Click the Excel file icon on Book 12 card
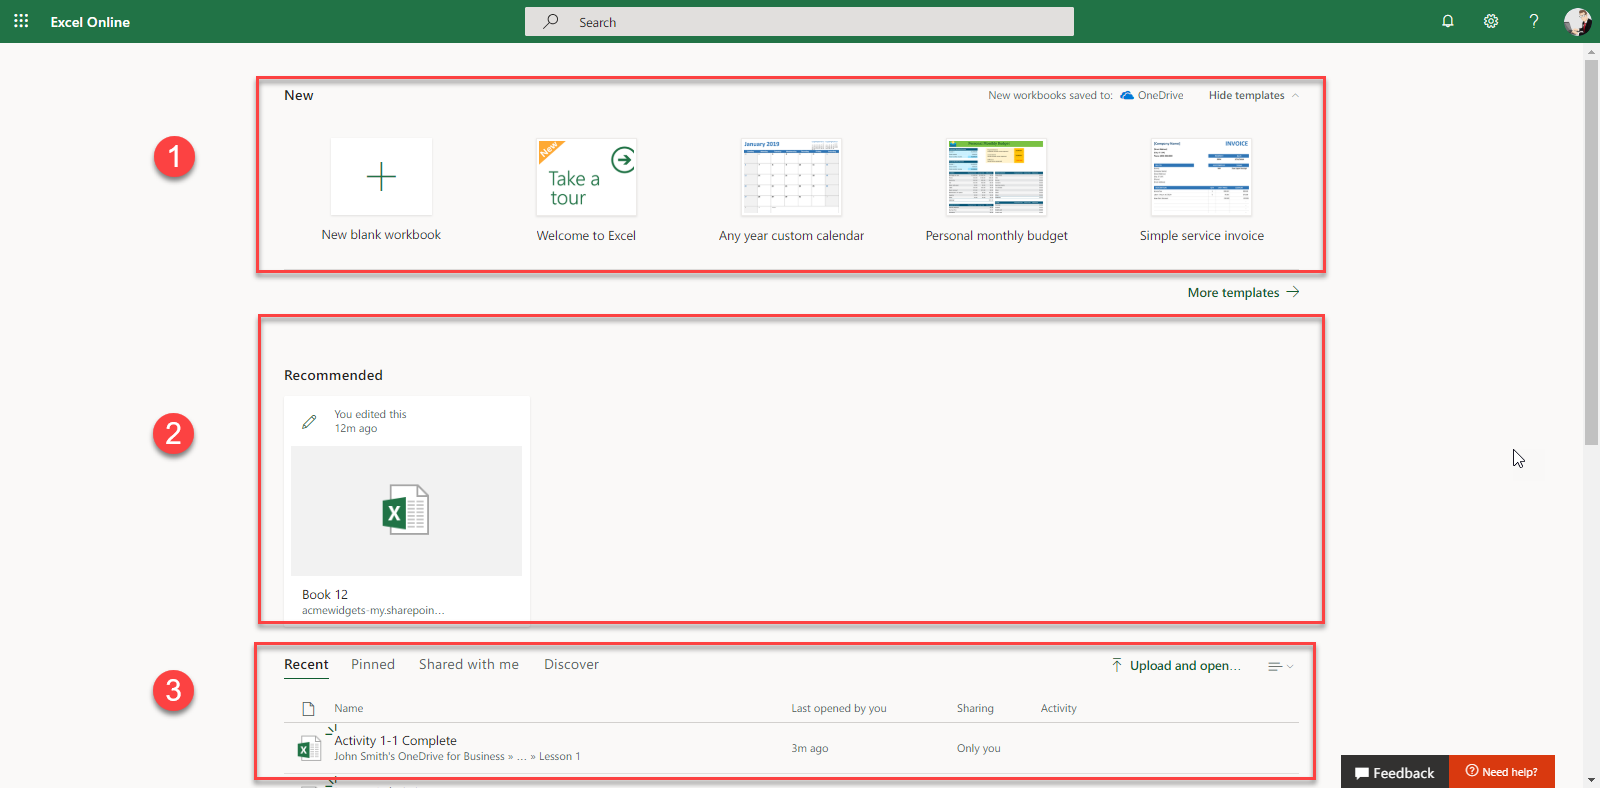 406,510
